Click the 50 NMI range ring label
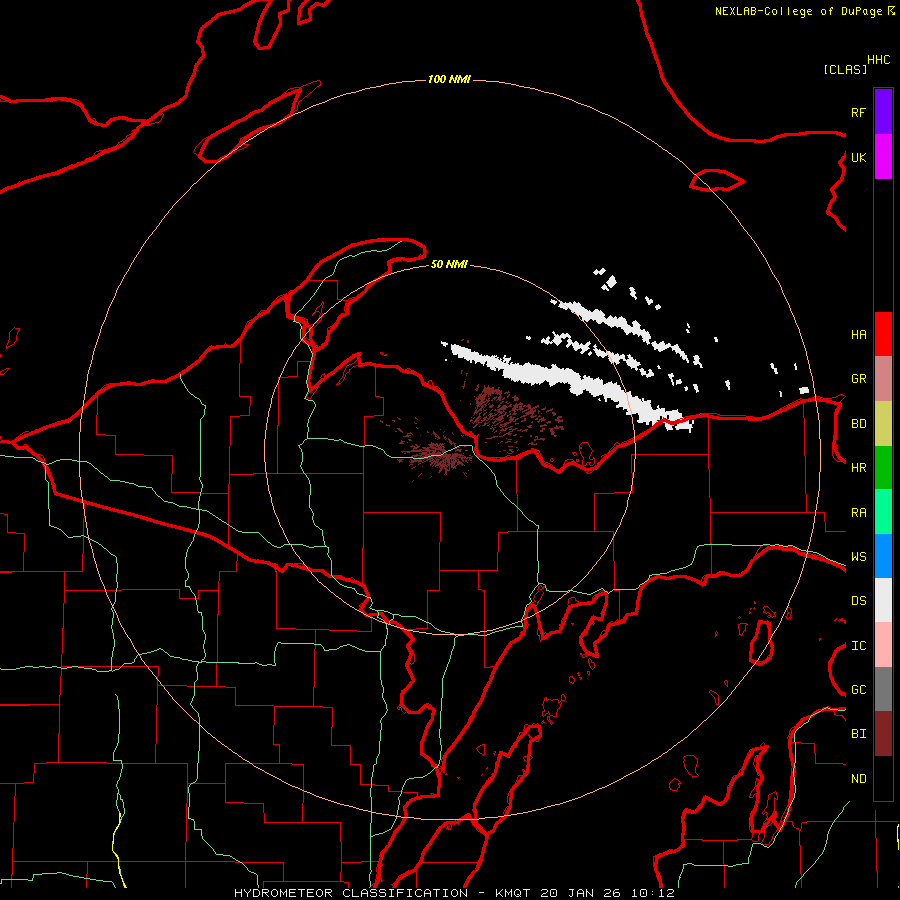This screenshot has height=900, width=900. pyautogui.click(x=449, y=264)
